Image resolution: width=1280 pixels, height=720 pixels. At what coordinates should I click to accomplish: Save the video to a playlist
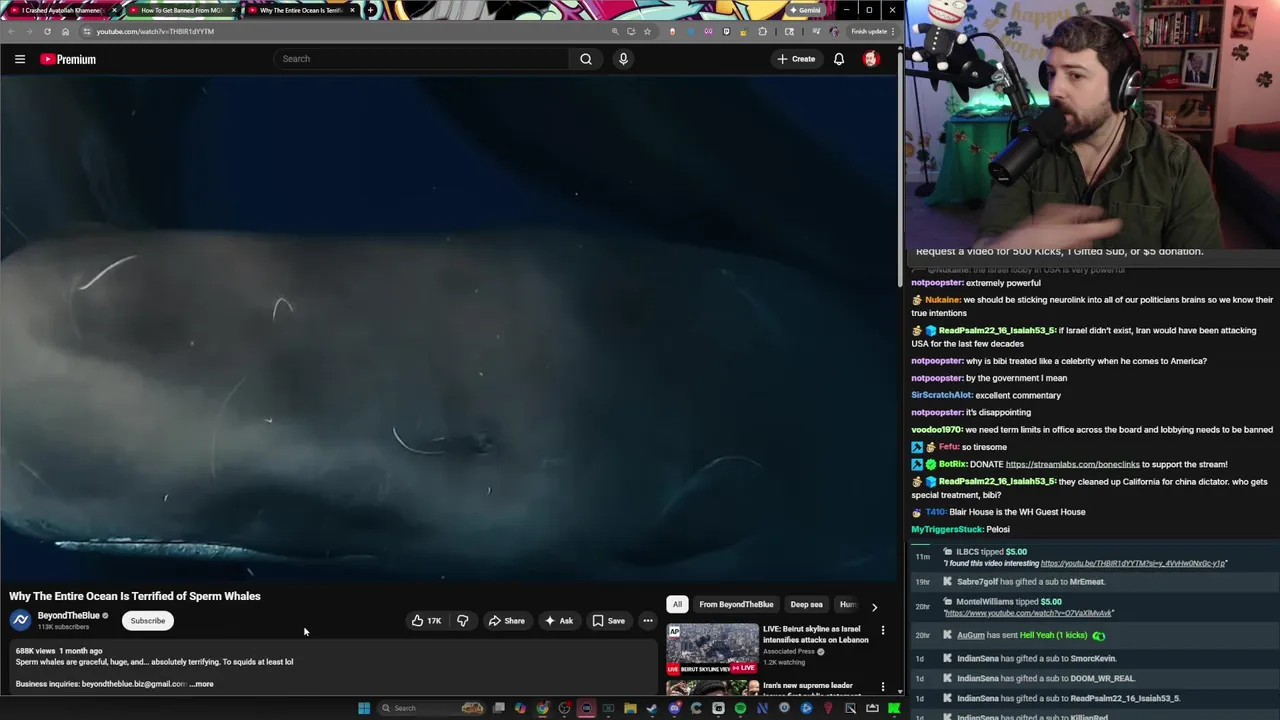[608, 621]
